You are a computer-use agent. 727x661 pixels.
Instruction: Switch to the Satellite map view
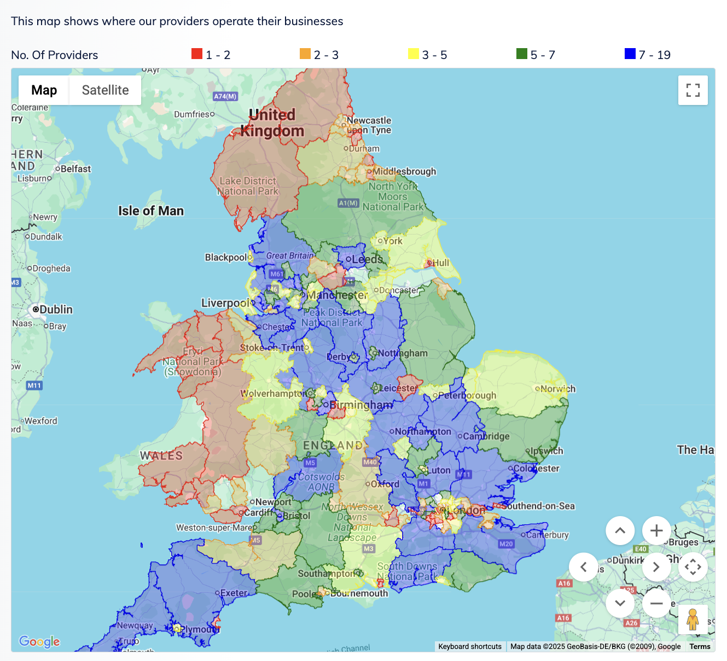[x=105, y=90]
